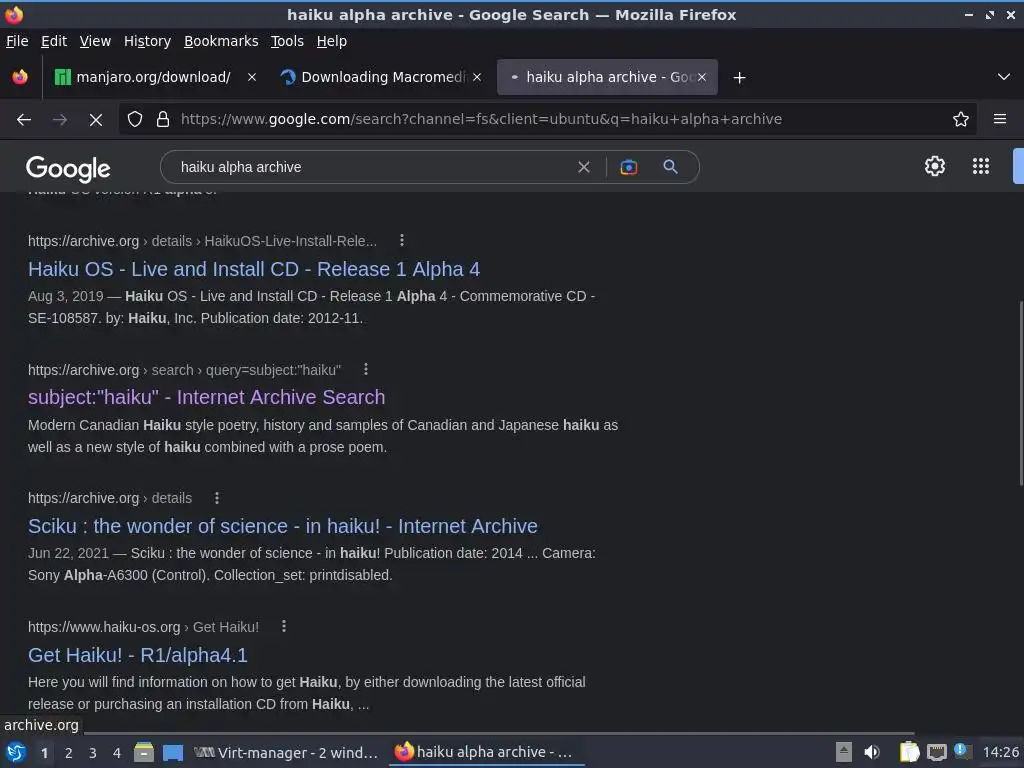
Task: Click the Google search input field
Action: click(x=372, y=167)
